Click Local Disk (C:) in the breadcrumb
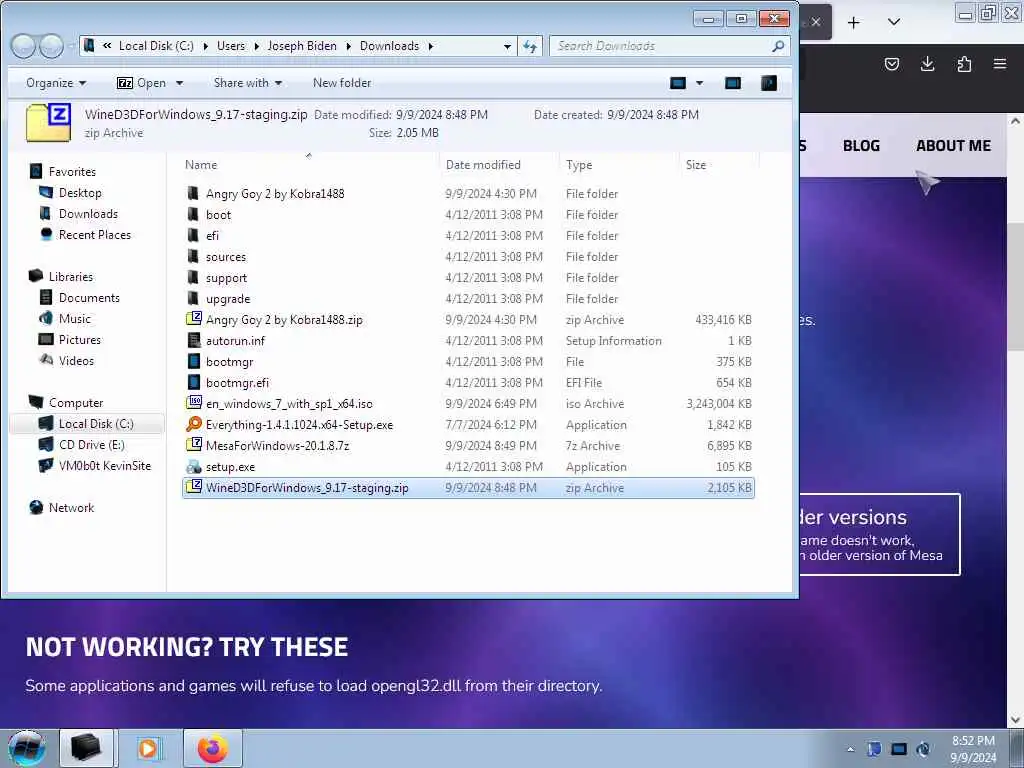The width and height of the screenshot is (1024, 768). (x=156, y=46)
